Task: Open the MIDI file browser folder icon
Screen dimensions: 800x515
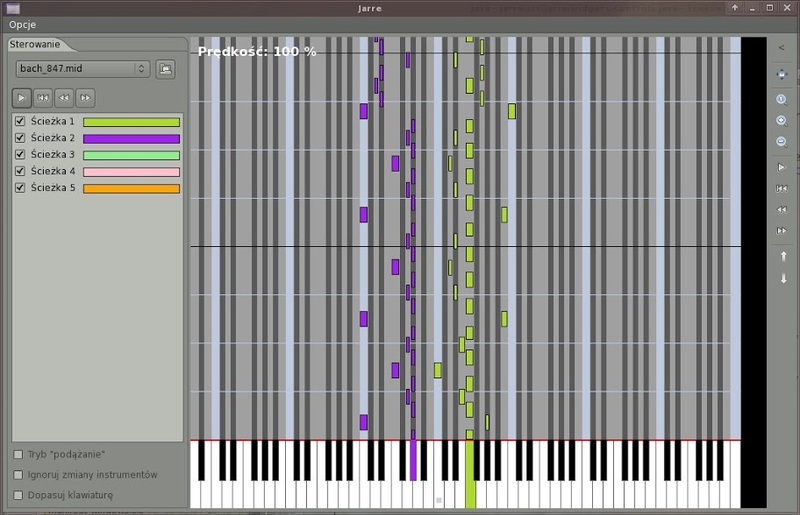Action: coord(166,69)
